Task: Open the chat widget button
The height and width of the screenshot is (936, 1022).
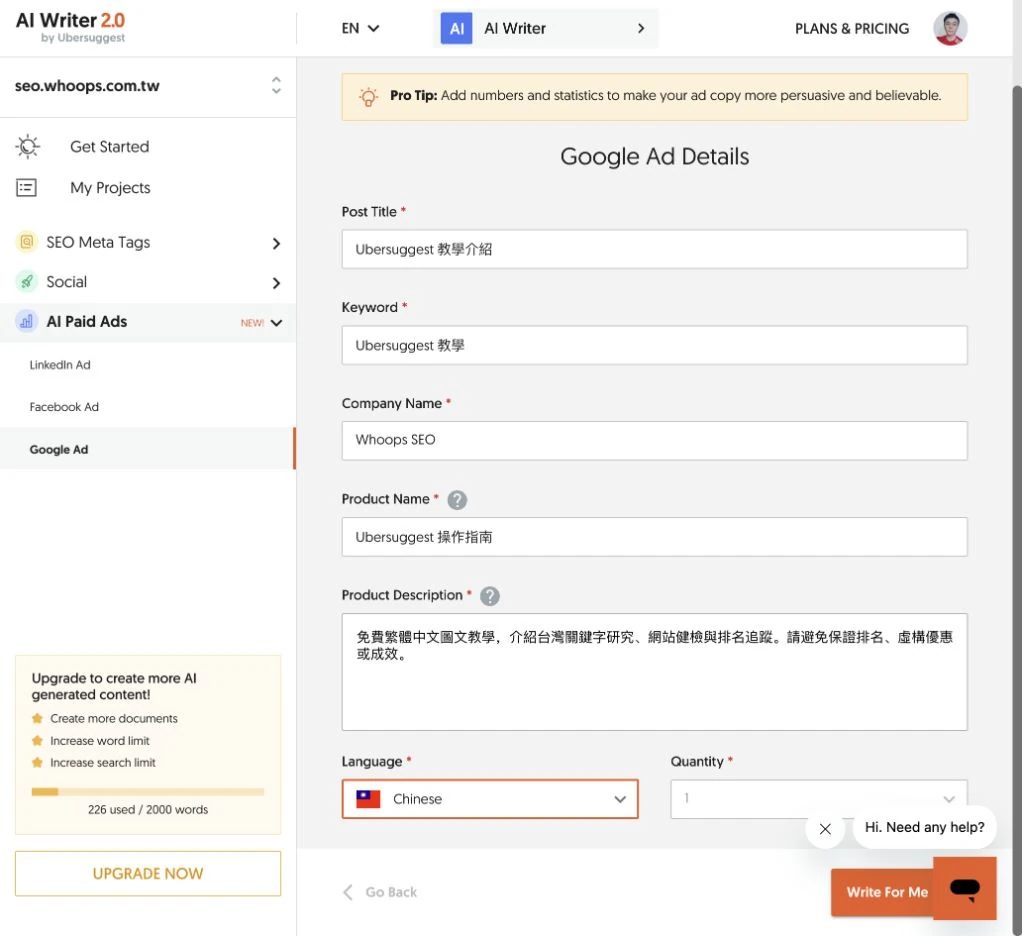Action: [965, 888]
